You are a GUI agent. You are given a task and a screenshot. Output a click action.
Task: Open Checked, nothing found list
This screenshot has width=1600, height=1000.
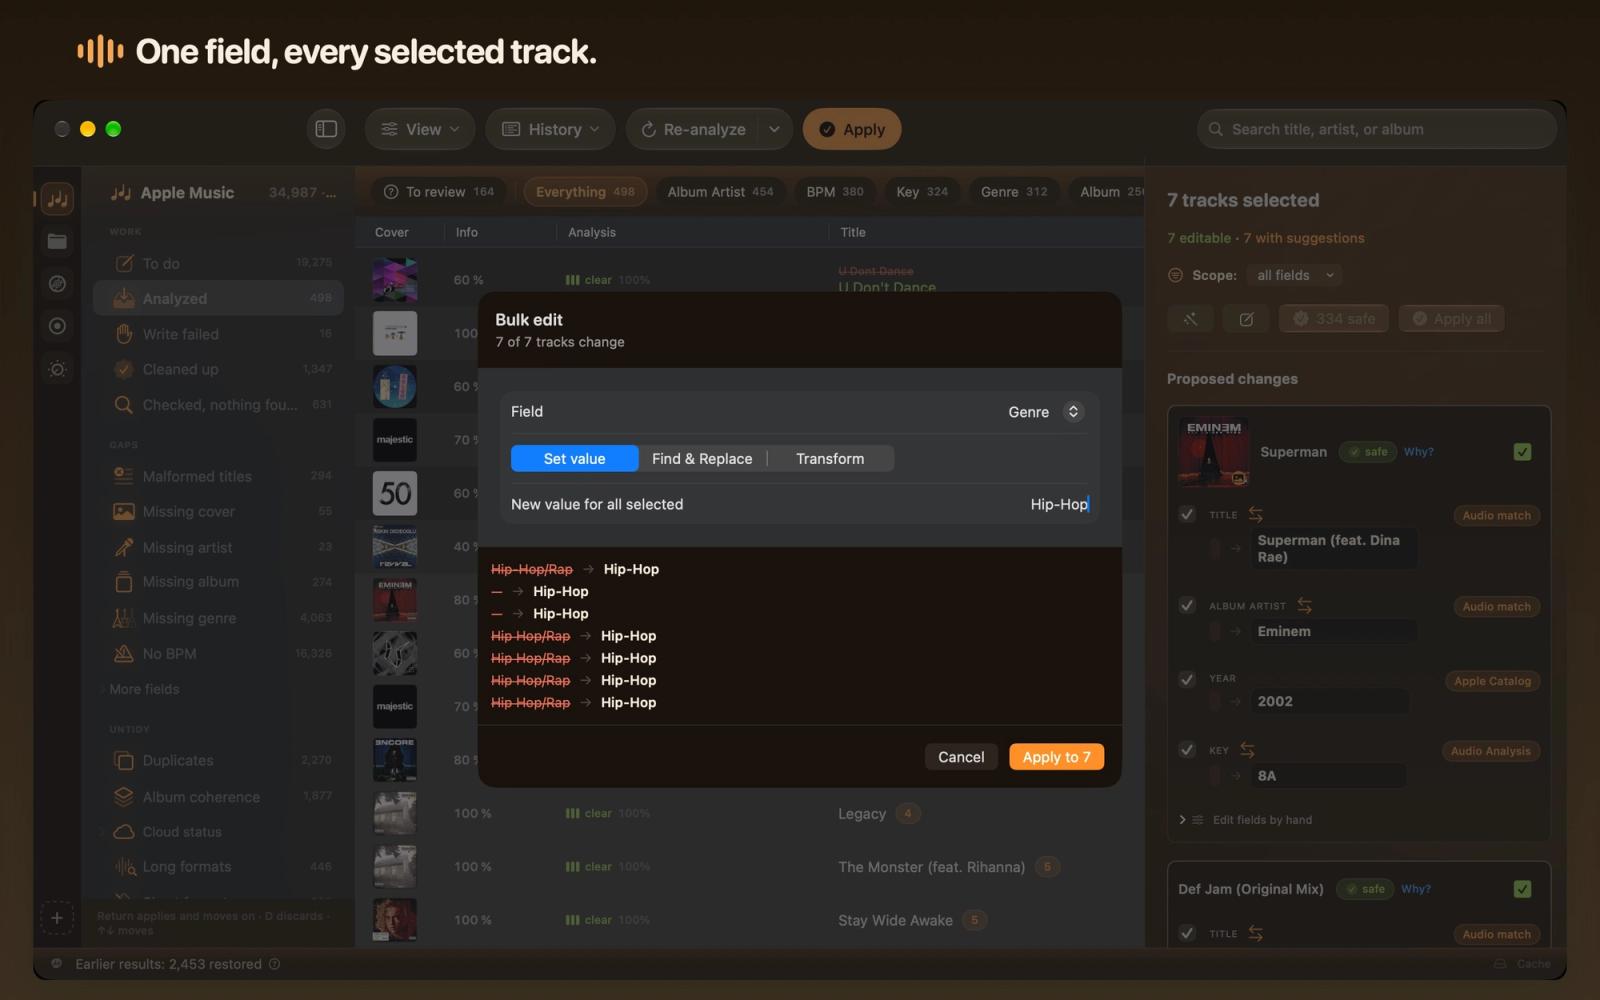[x=219, y=404]
